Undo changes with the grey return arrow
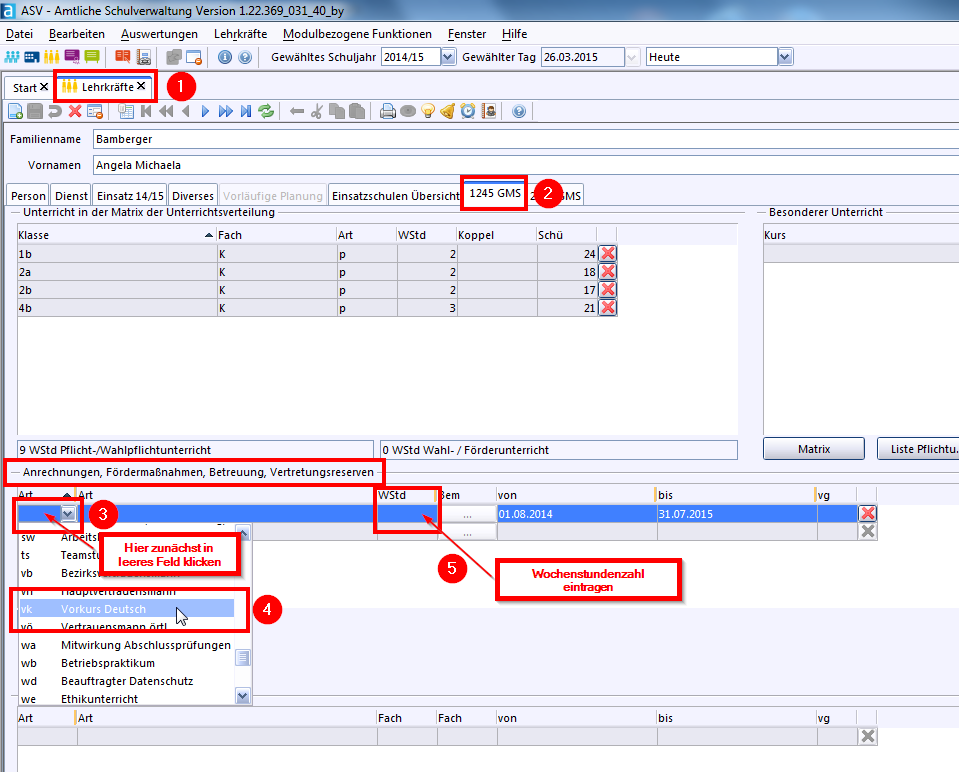Screen dimensions: 959x772 pyautogui.click(x=55, y=111)
